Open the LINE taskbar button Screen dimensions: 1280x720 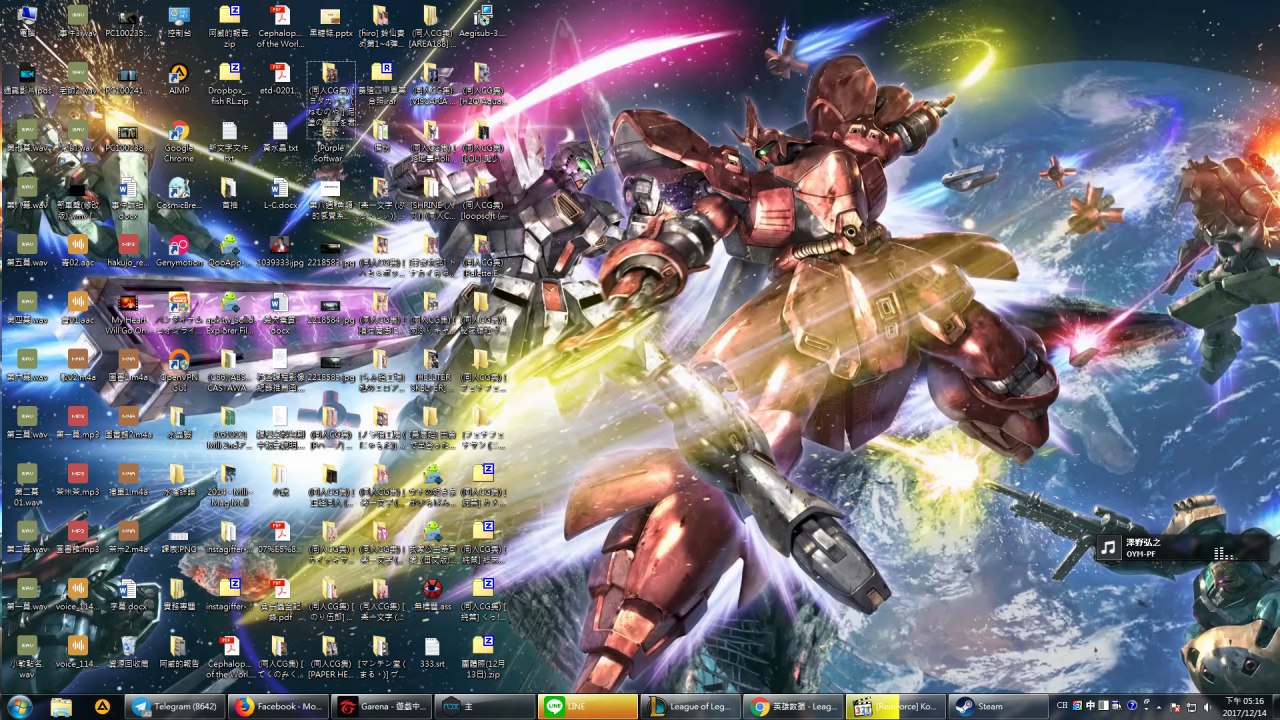click(587, 707)
